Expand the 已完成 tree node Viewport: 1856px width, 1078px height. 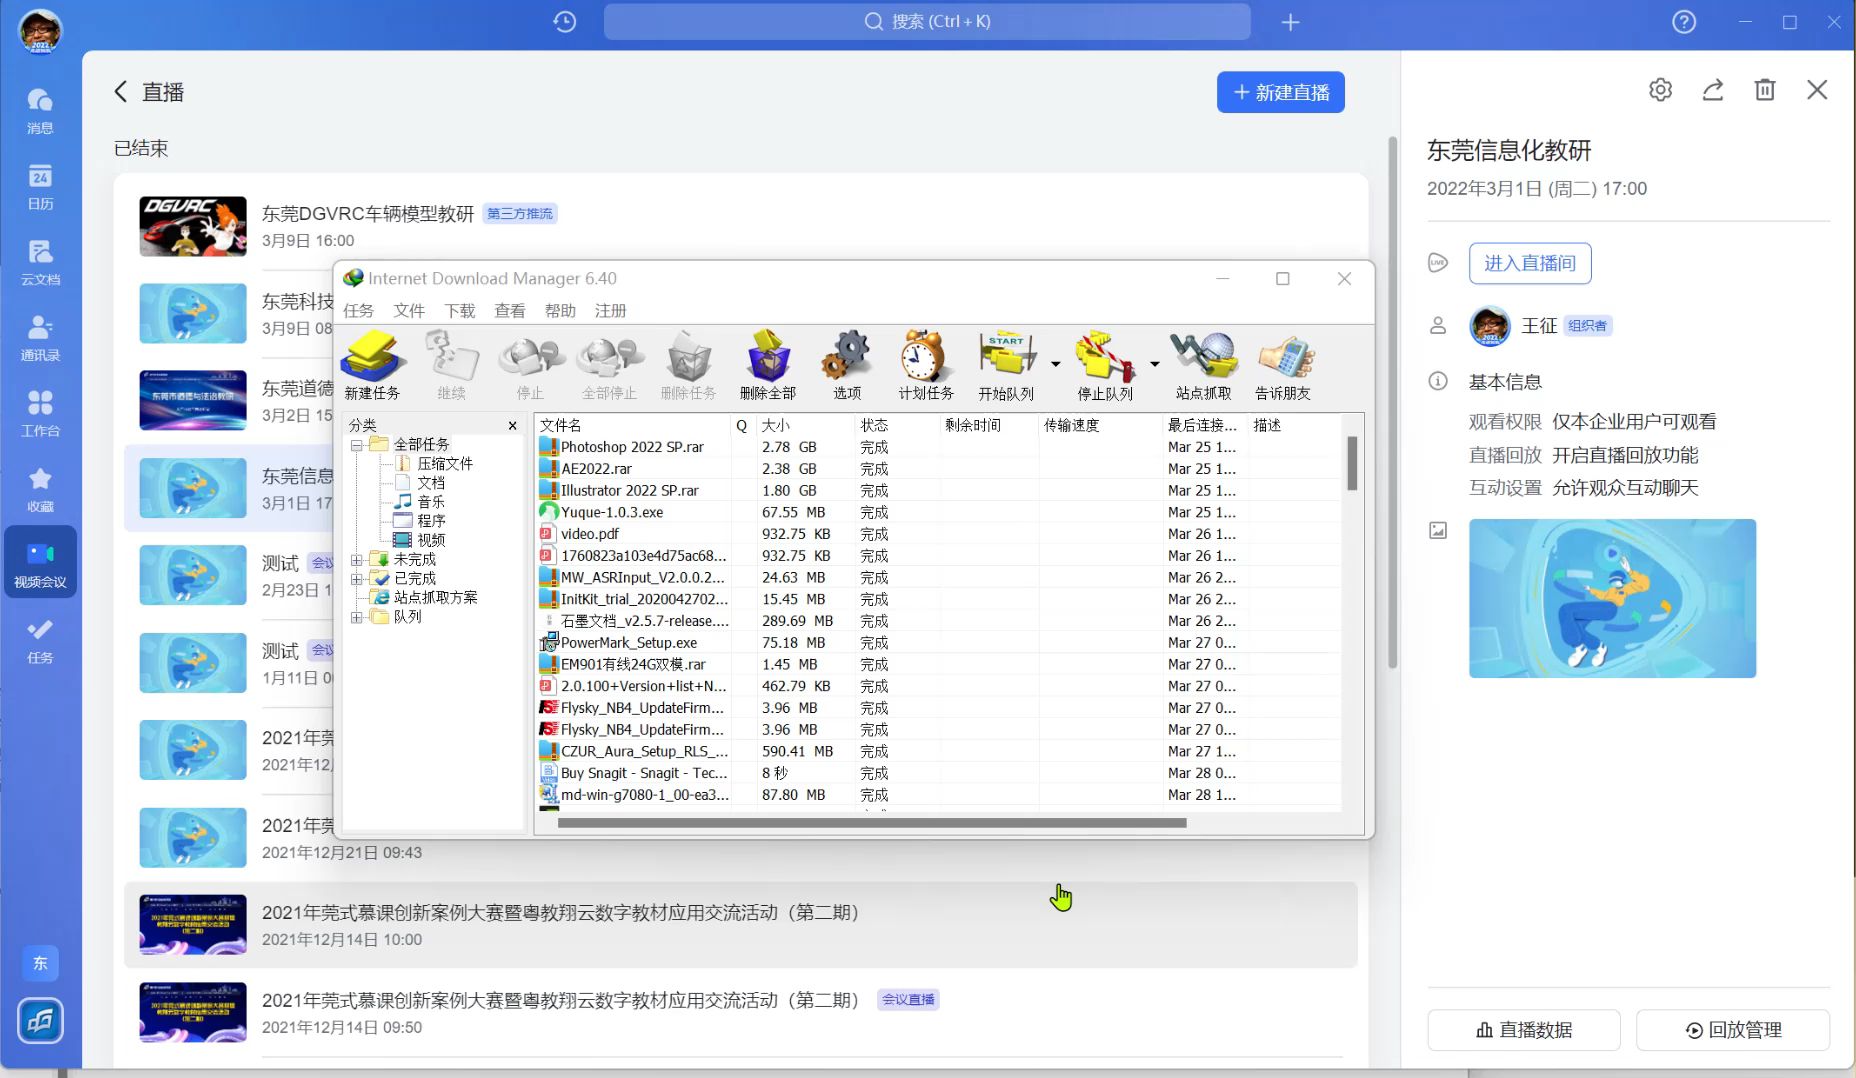click(357, 579)
